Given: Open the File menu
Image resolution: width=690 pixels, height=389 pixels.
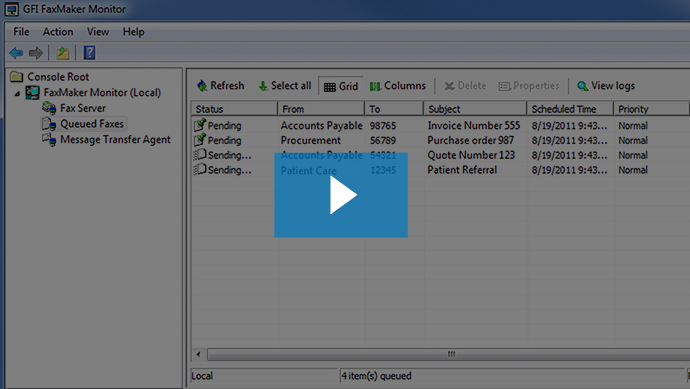Looking at the screenshot, I should [x=21, y=32].
